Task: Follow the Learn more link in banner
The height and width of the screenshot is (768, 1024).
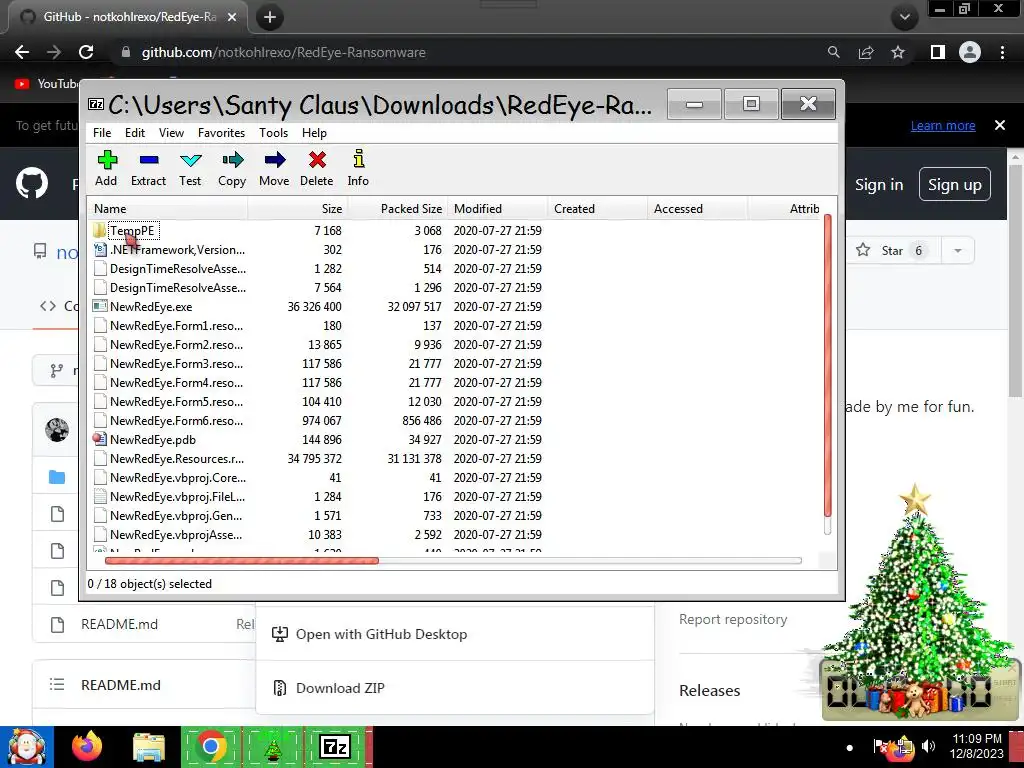Action: coord(943,125)
